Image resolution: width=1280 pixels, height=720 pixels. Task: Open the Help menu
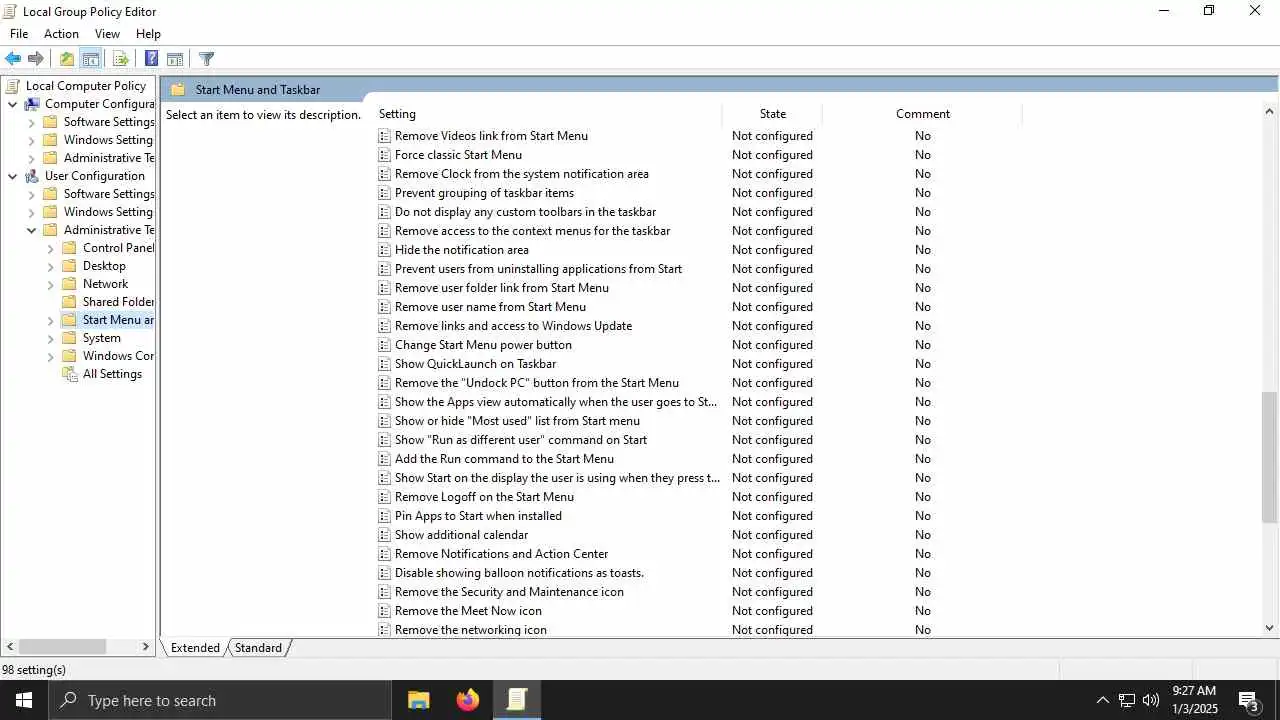coord(148,34)
